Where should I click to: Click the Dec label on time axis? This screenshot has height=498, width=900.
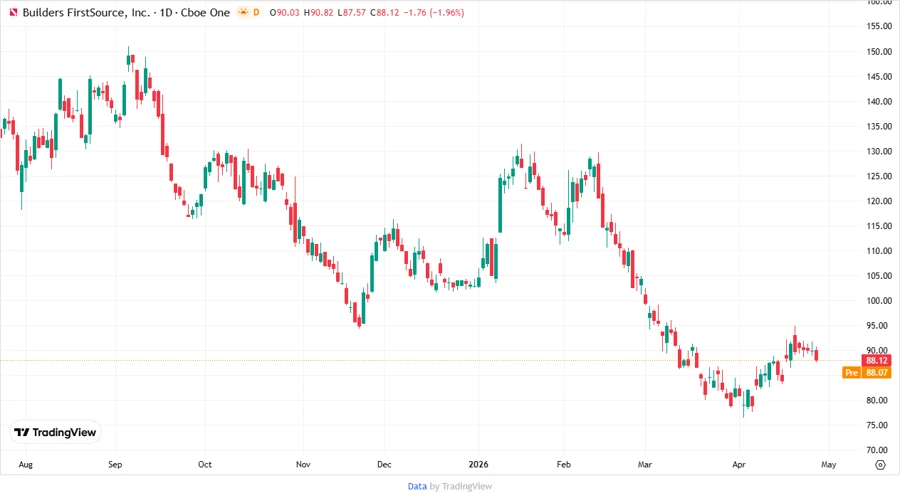tap(384, 464)
